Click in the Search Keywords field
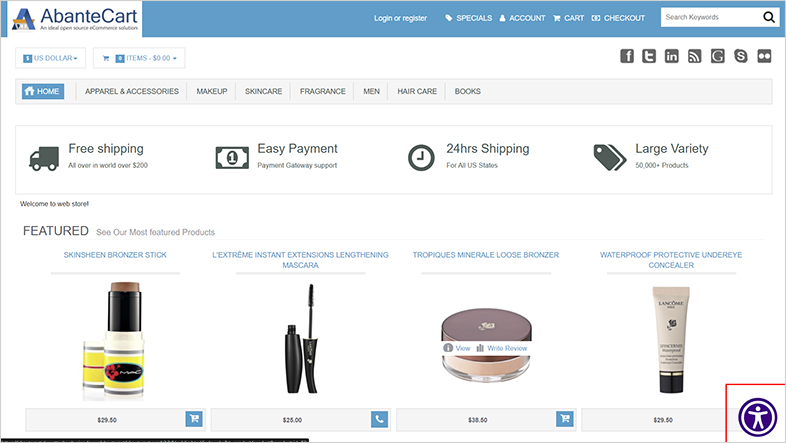 click(x=711, y=17)
